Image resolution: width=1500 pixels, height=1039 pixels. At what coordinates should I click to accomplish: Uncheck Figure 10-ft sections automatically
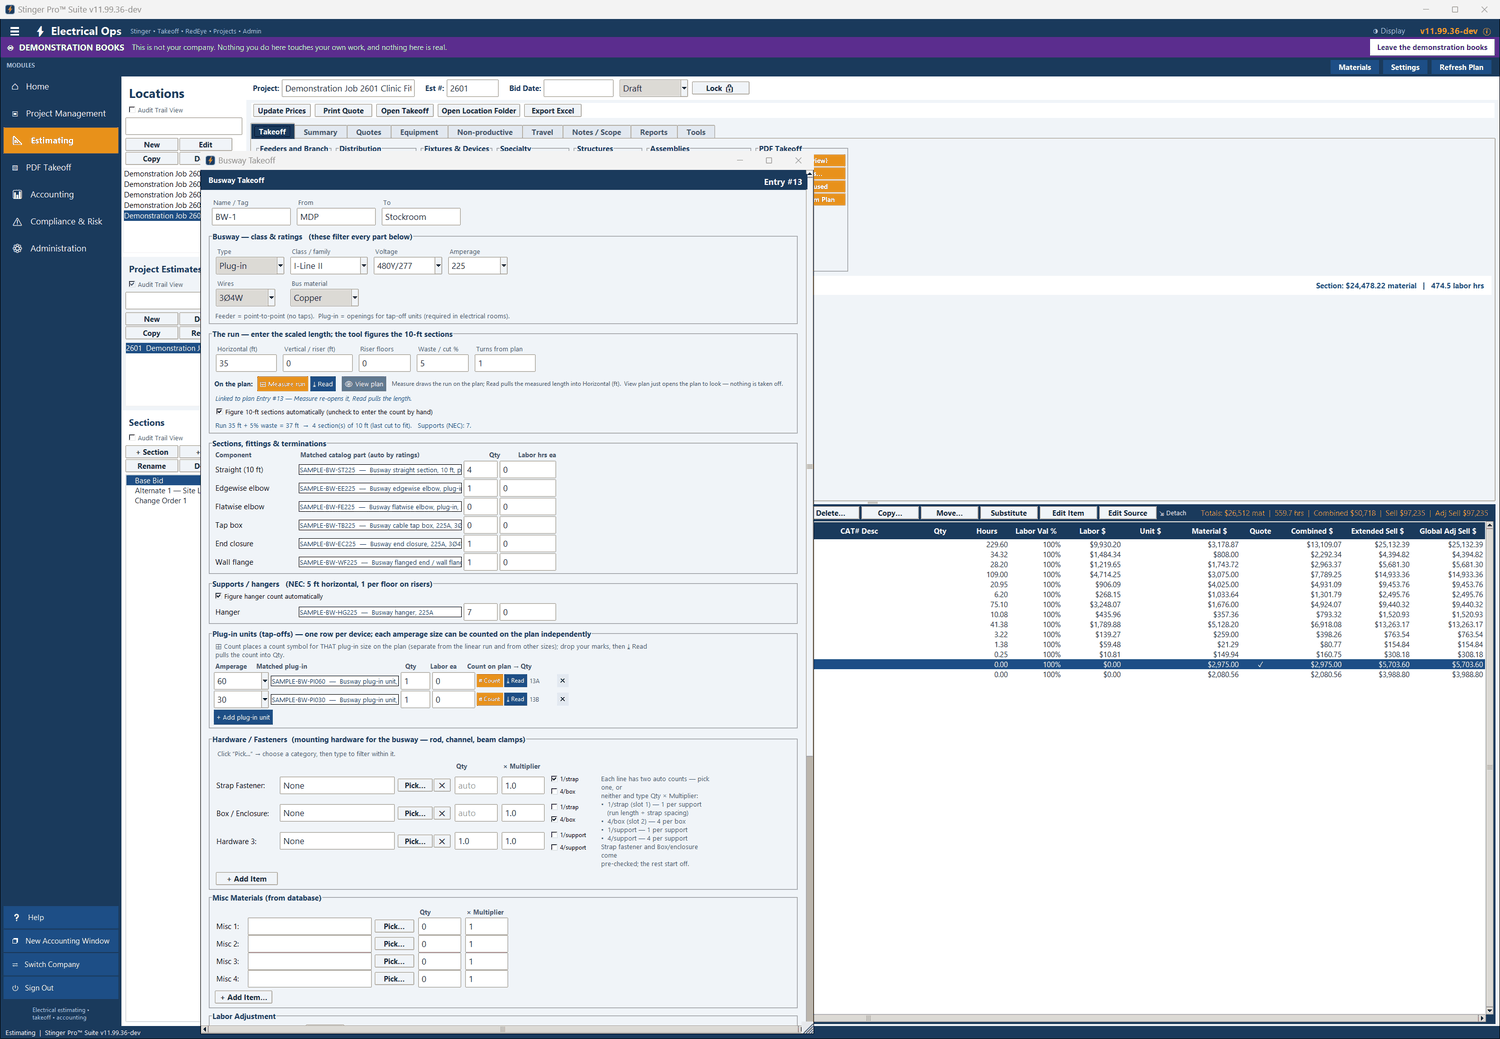219,411
